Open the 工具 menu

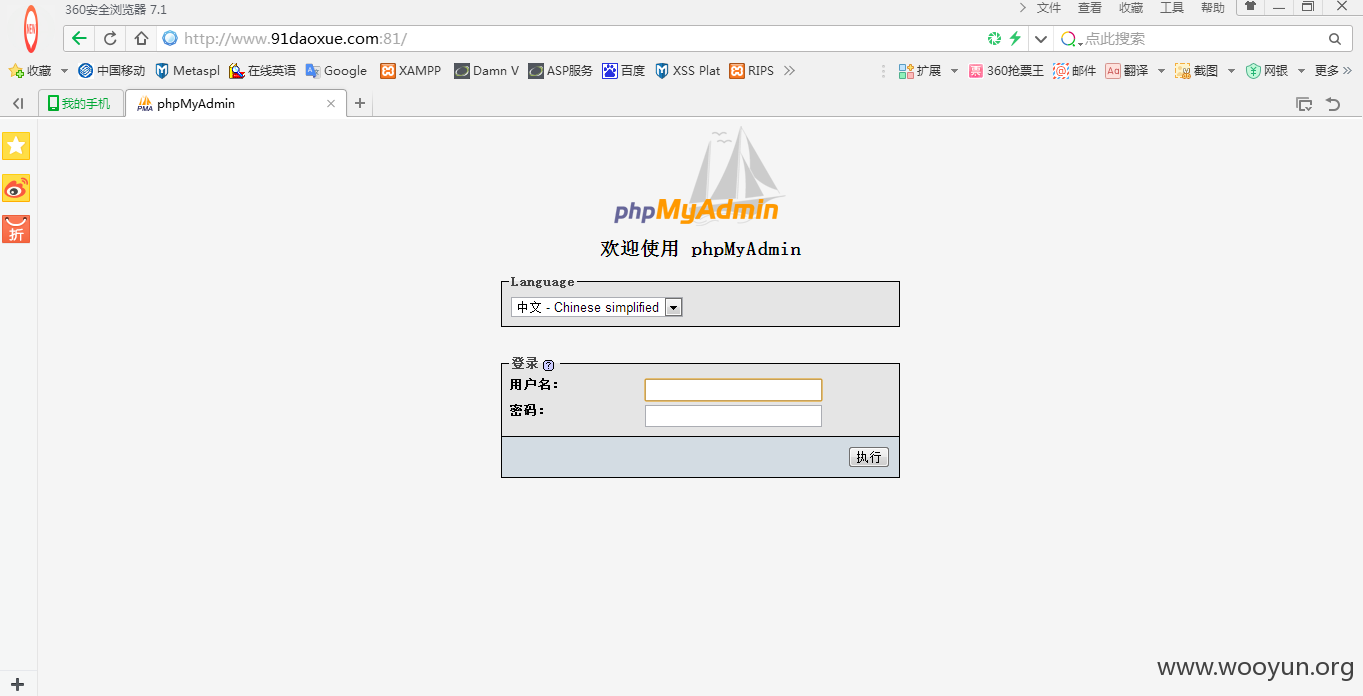[1172, 8]
